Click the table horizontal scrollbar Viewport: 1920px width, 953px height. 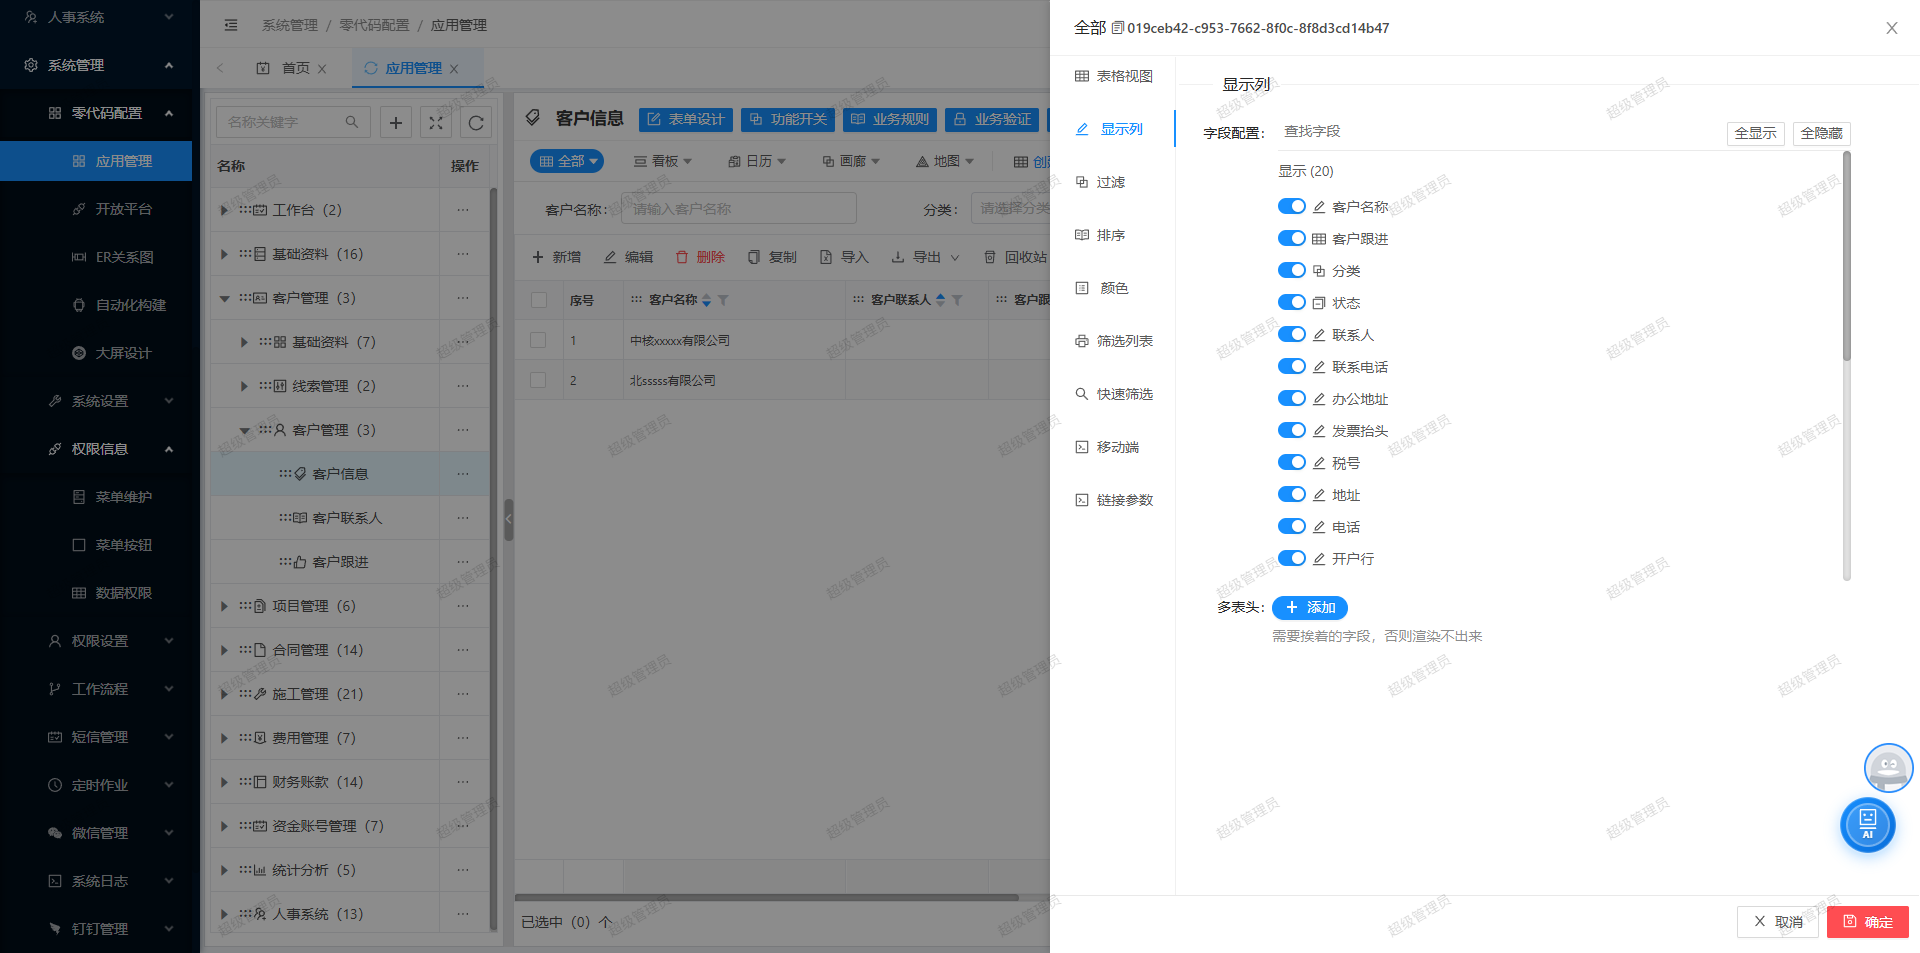pos(767,897)
